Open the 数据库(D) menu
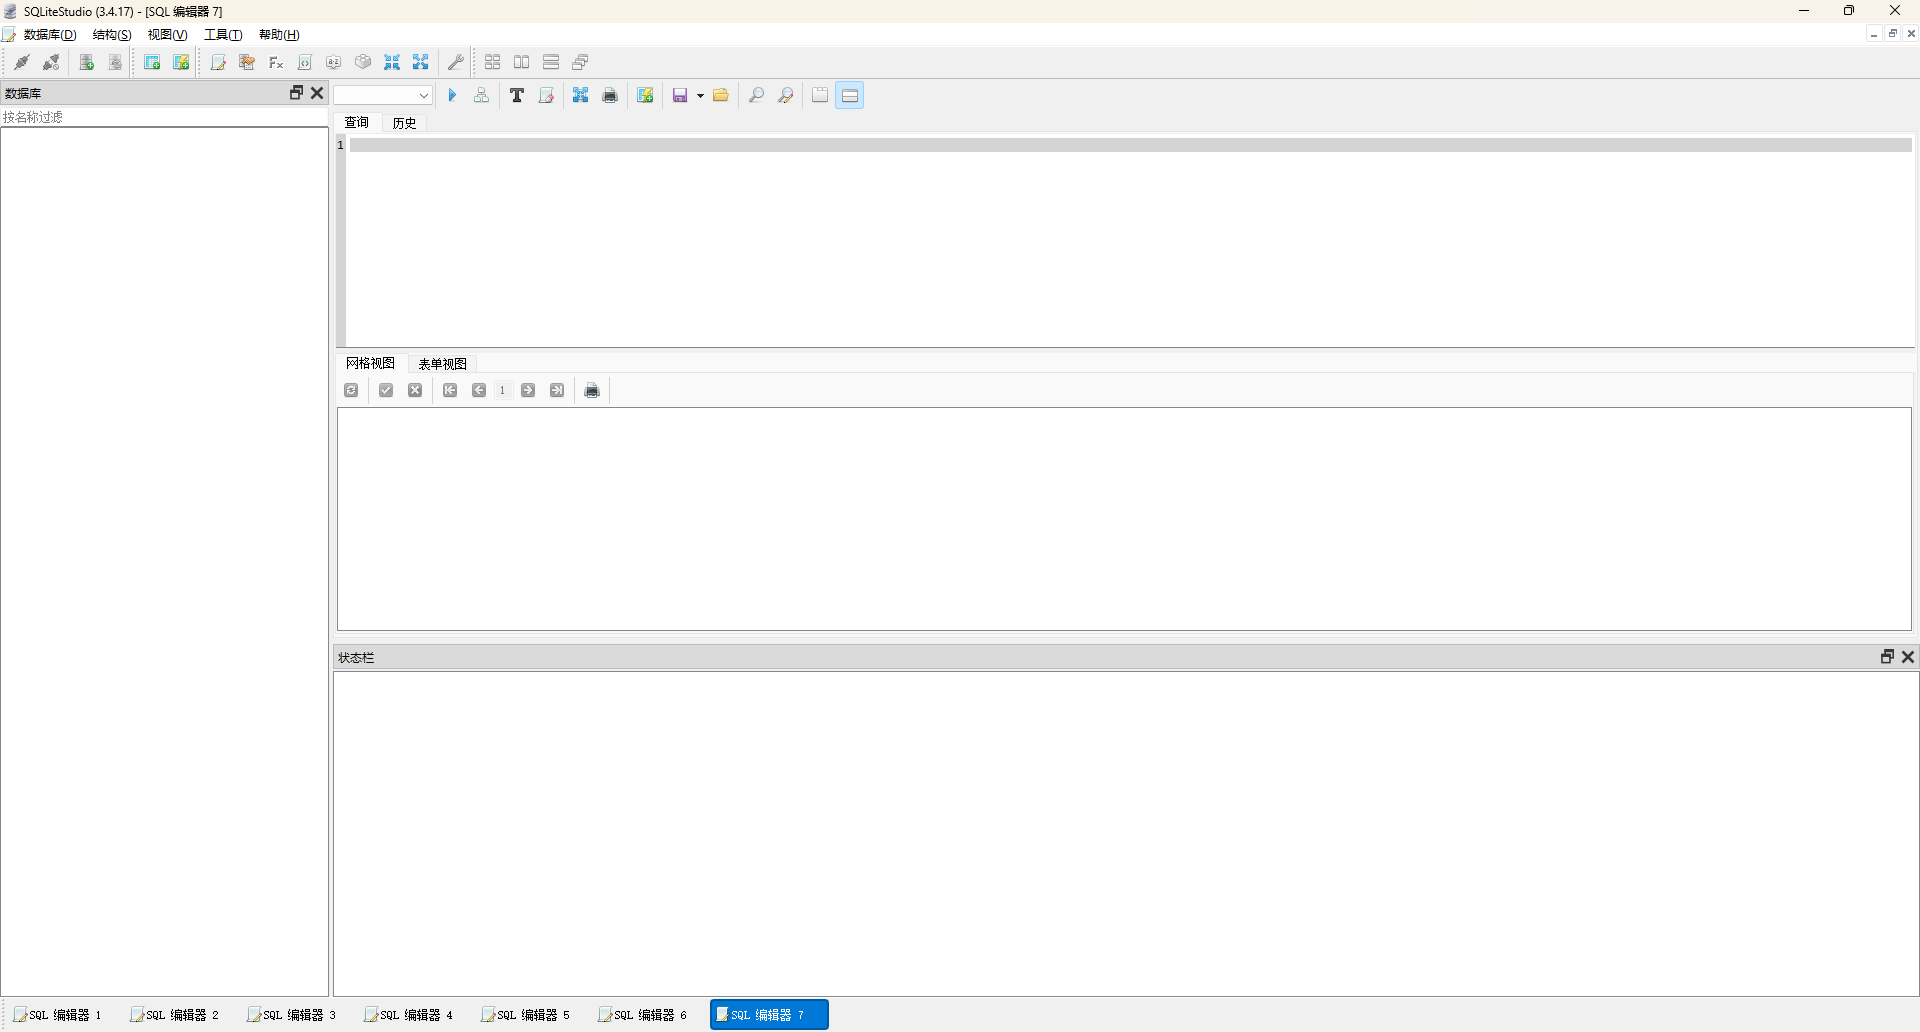Viewport: 1920px width, 1032px height. pos(50,35)
